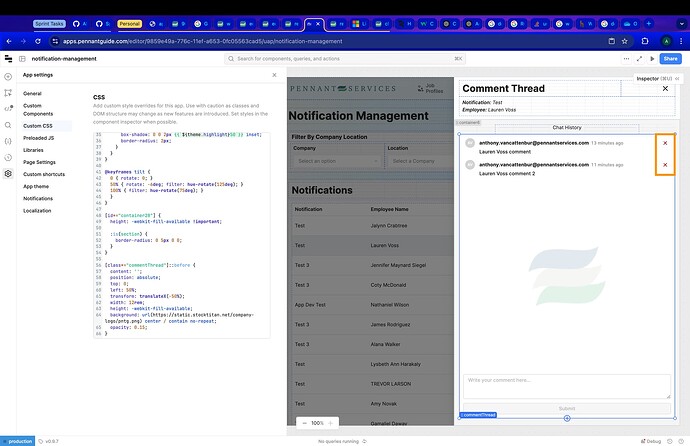690x446 pixels.
Task: Click inside the CSS code editor
Action: 182,234
